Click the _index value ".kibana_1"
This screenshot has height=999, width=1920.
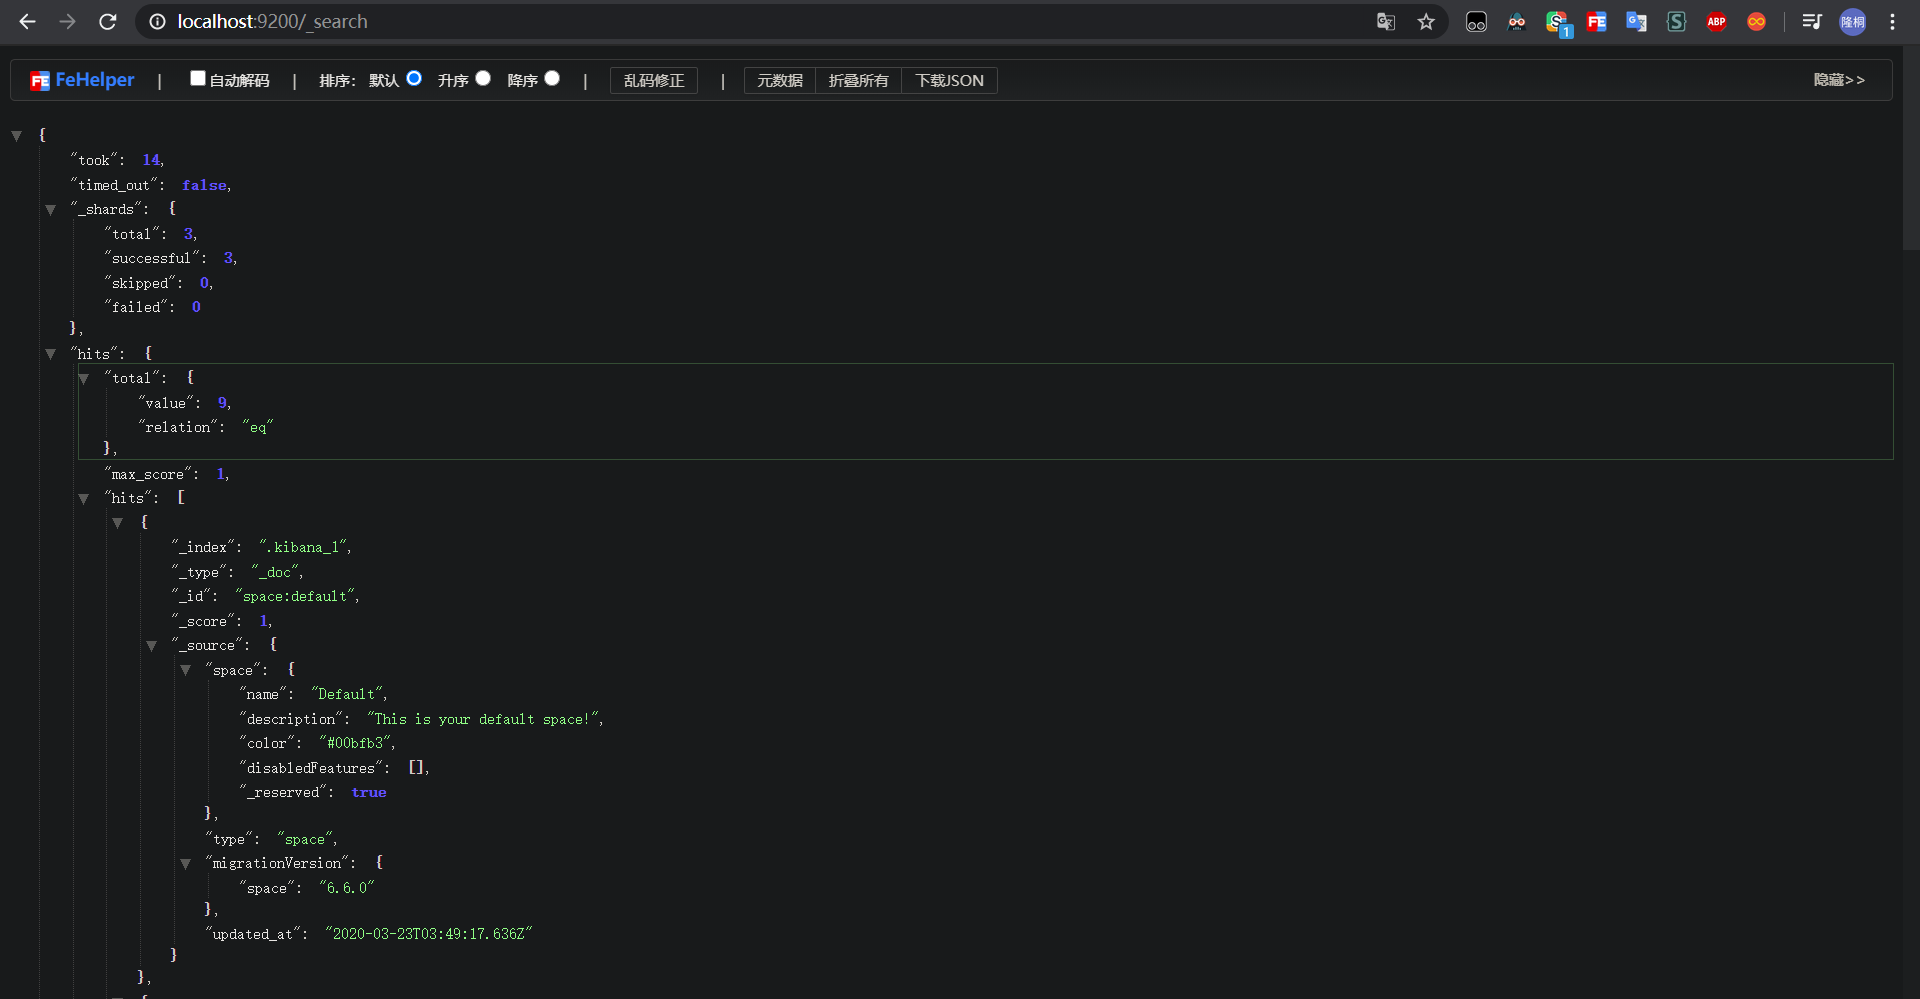(303, 547)
